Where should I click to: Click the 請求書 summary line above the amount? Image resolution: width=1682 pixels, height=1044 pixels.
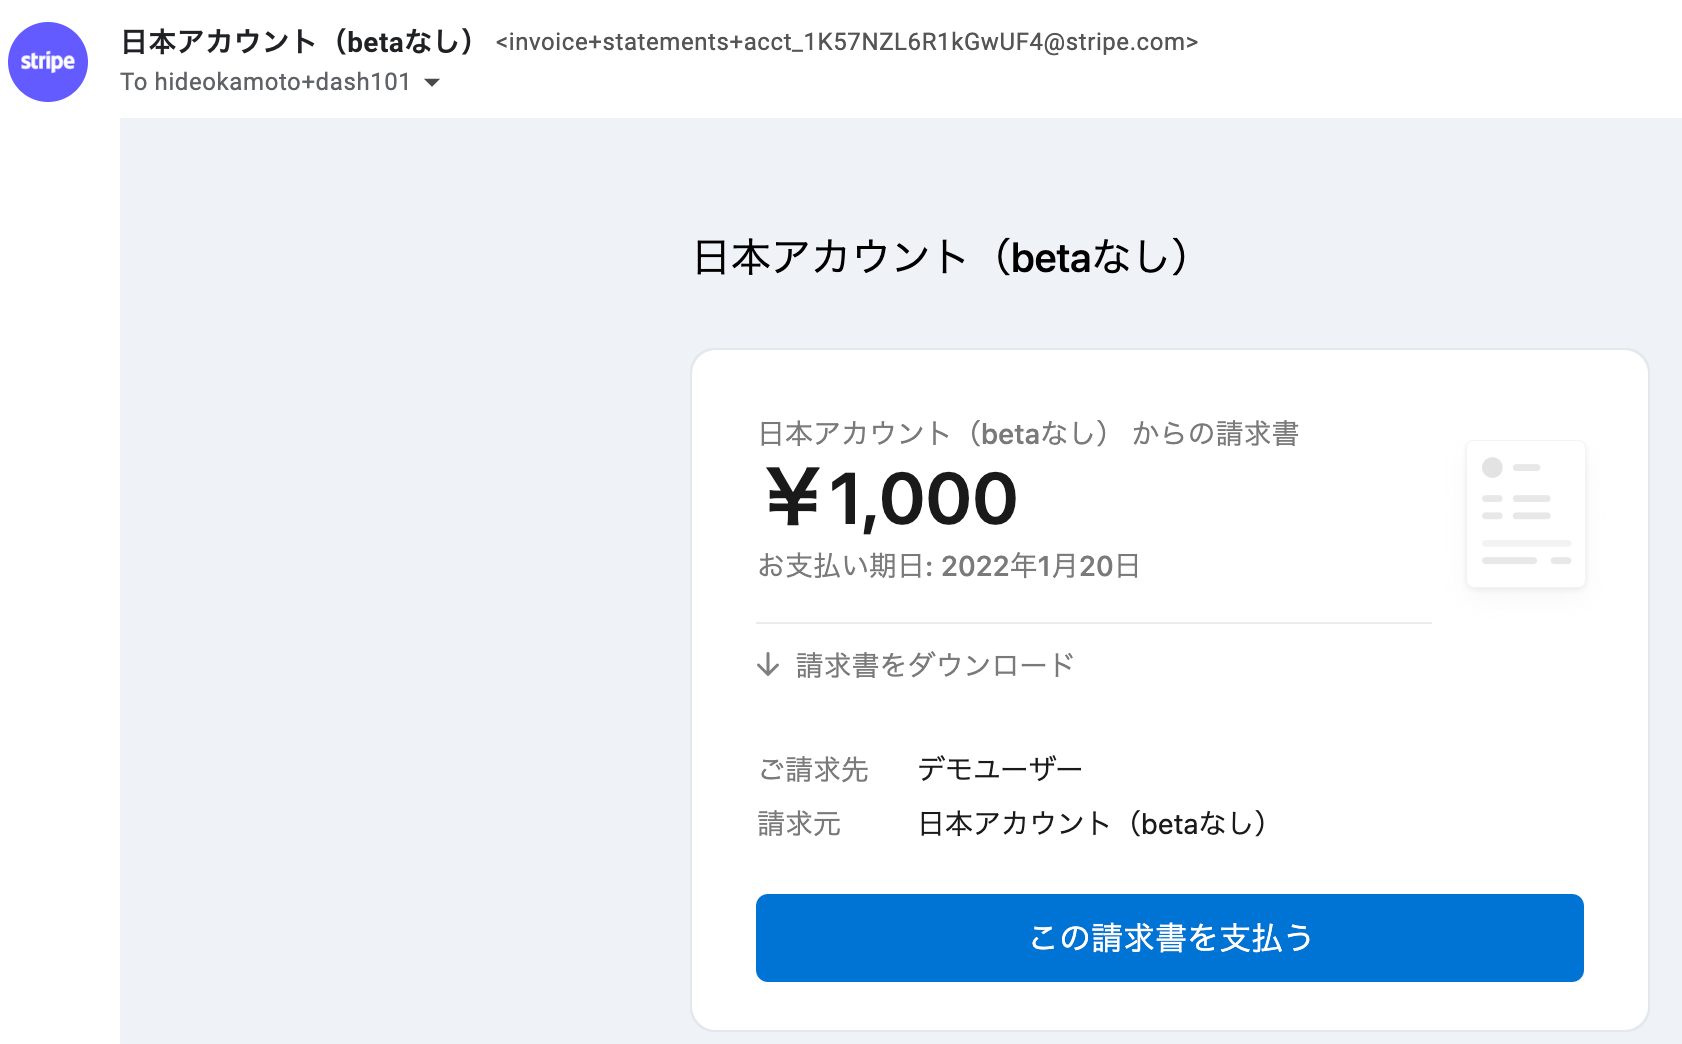[1031, 433]
